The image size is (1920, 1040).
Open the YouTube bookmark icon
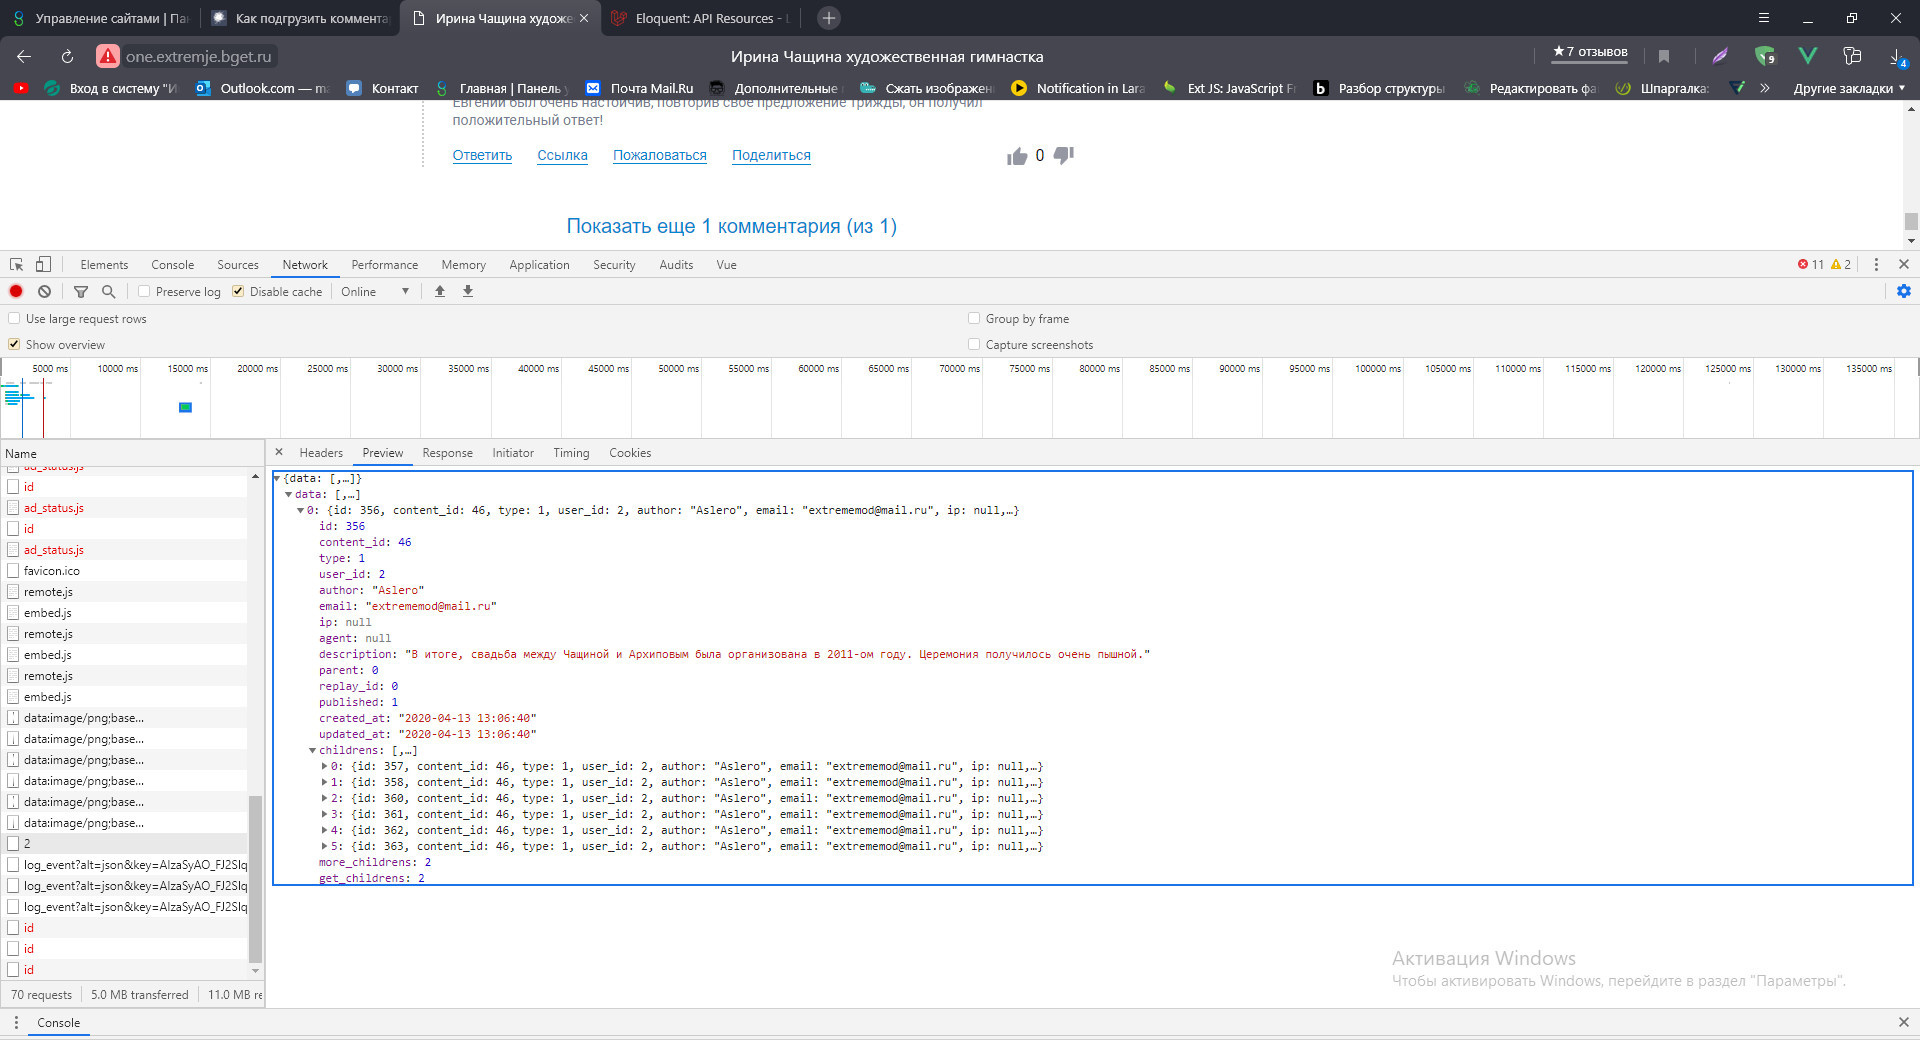click(20, 88)
